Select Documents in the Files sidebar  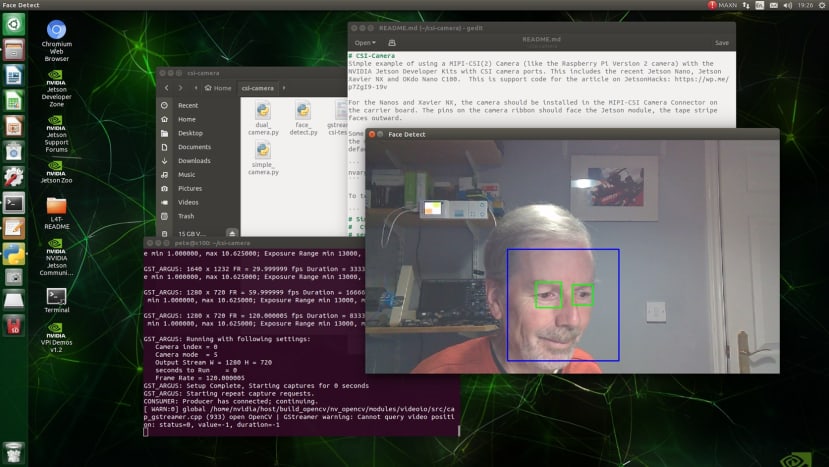pos(199,147)
